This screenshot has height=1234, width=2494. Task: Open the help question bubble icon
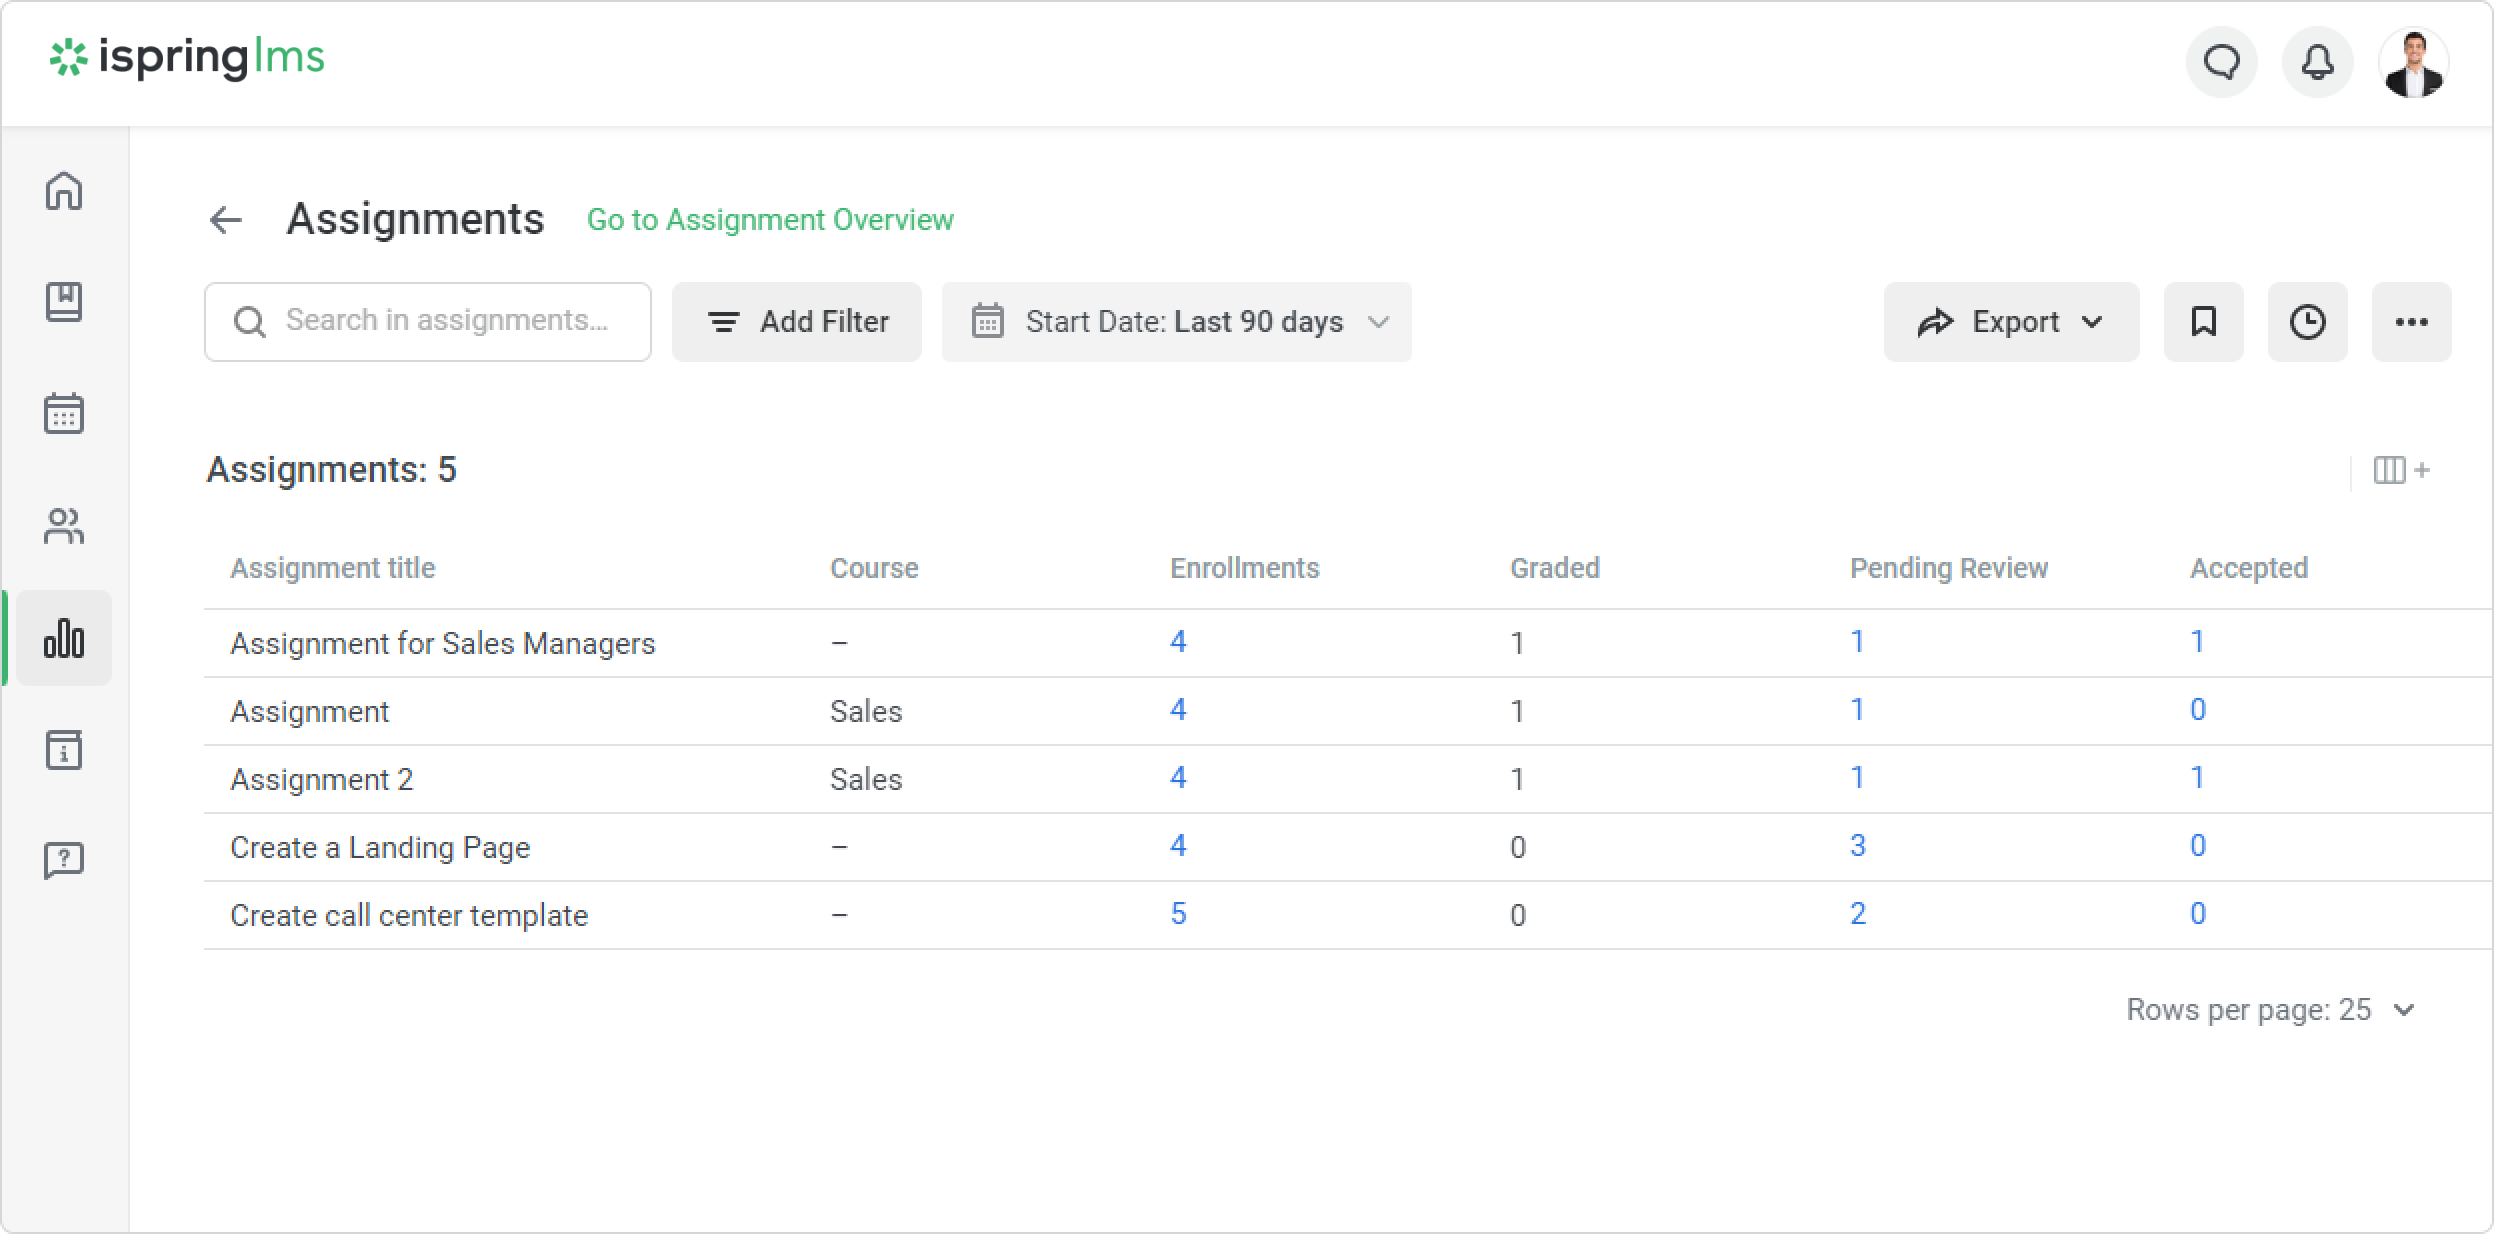(x=64, y=860)
